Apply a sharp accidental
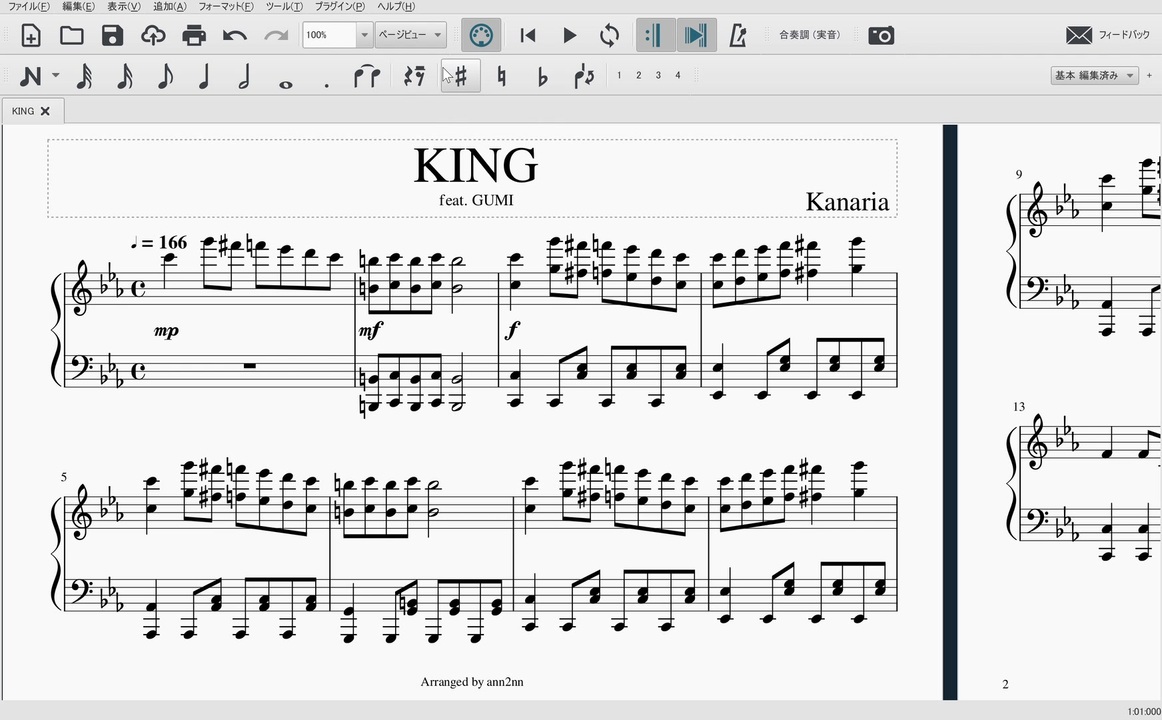Screen dimensions: 1162x720 pos(461,76)
